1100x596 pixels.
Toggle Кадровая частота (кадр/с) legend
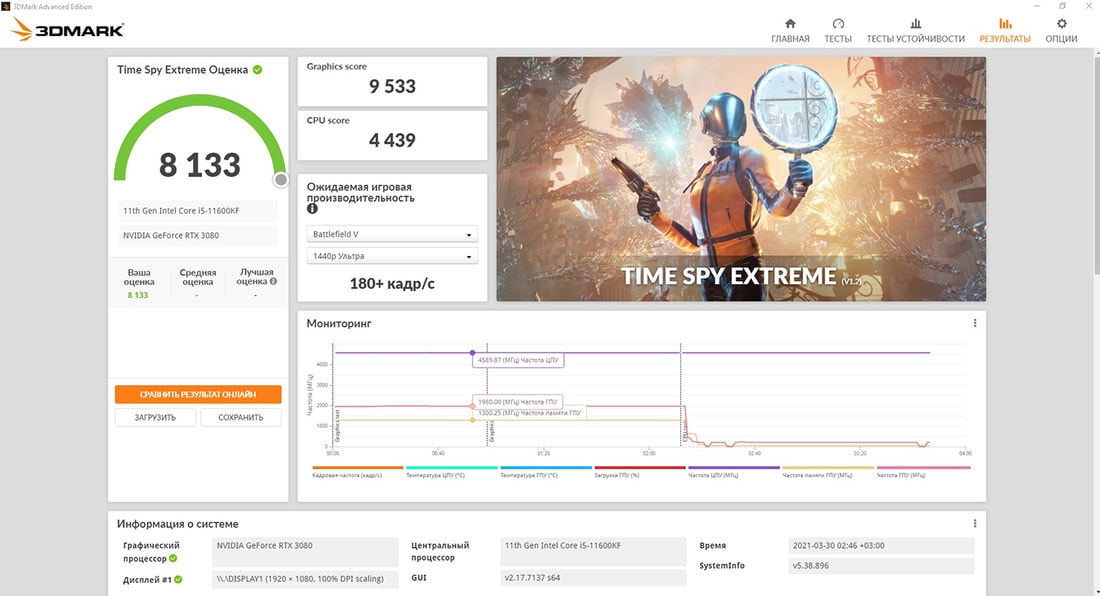click(x=357, y=472)
